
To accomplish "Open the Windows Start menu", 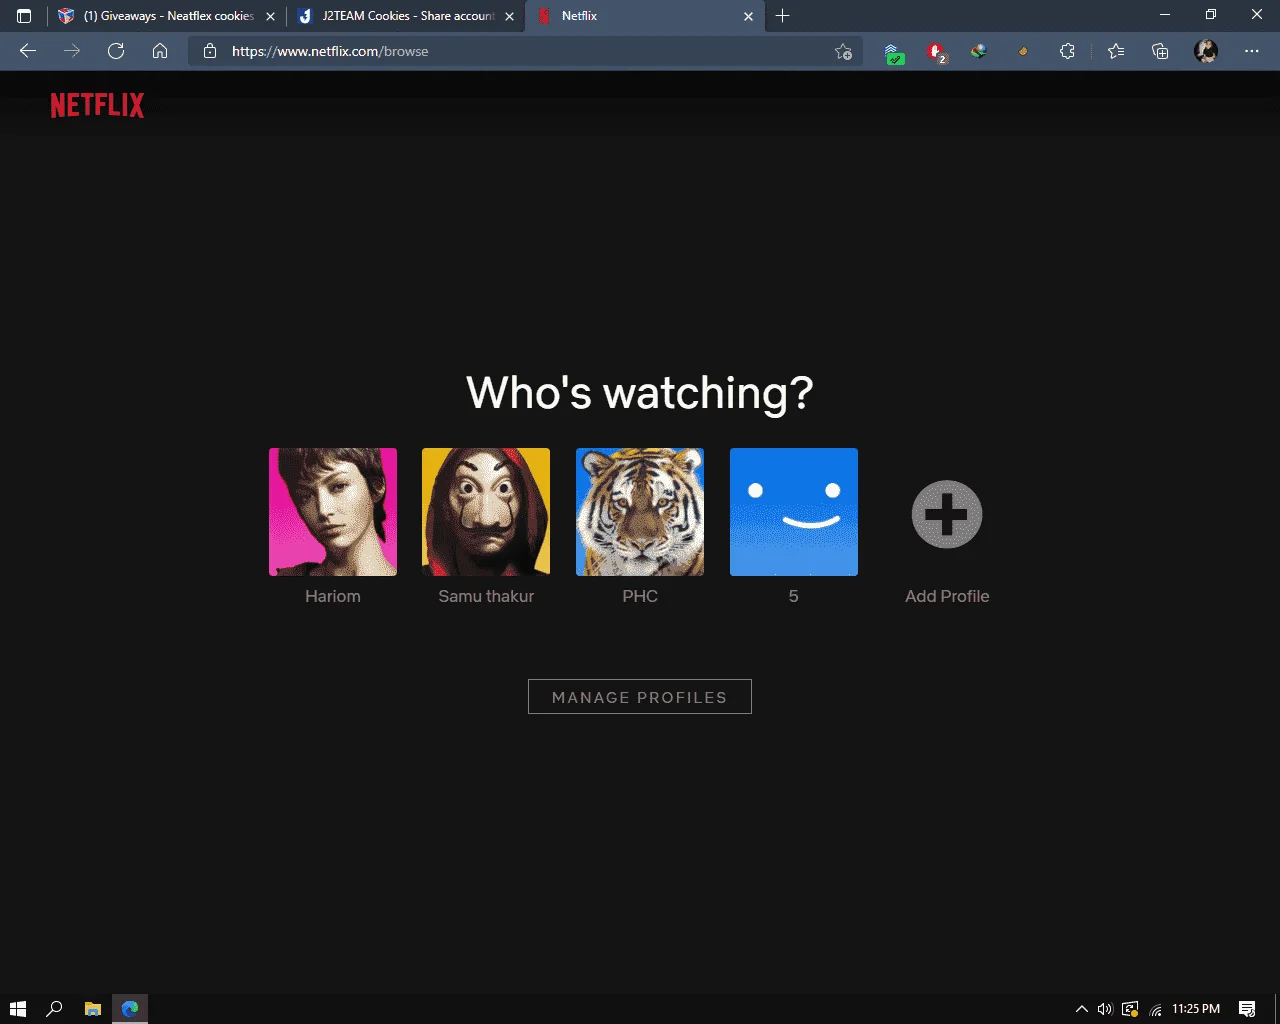I will coord(17,1009).
